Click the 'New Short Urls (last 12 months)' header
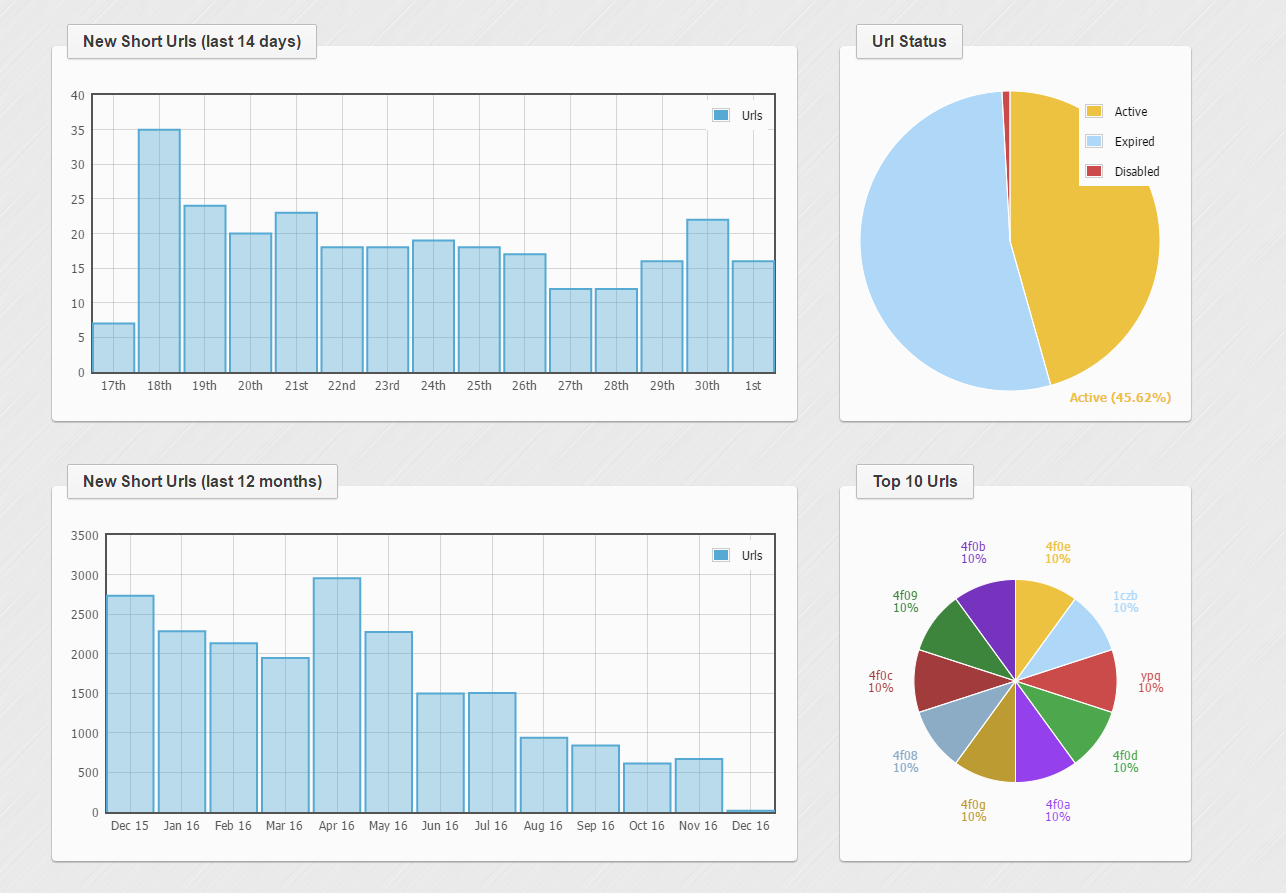Image resolution: width=1286 pixels, height=893 pixels. pos(202,482)
